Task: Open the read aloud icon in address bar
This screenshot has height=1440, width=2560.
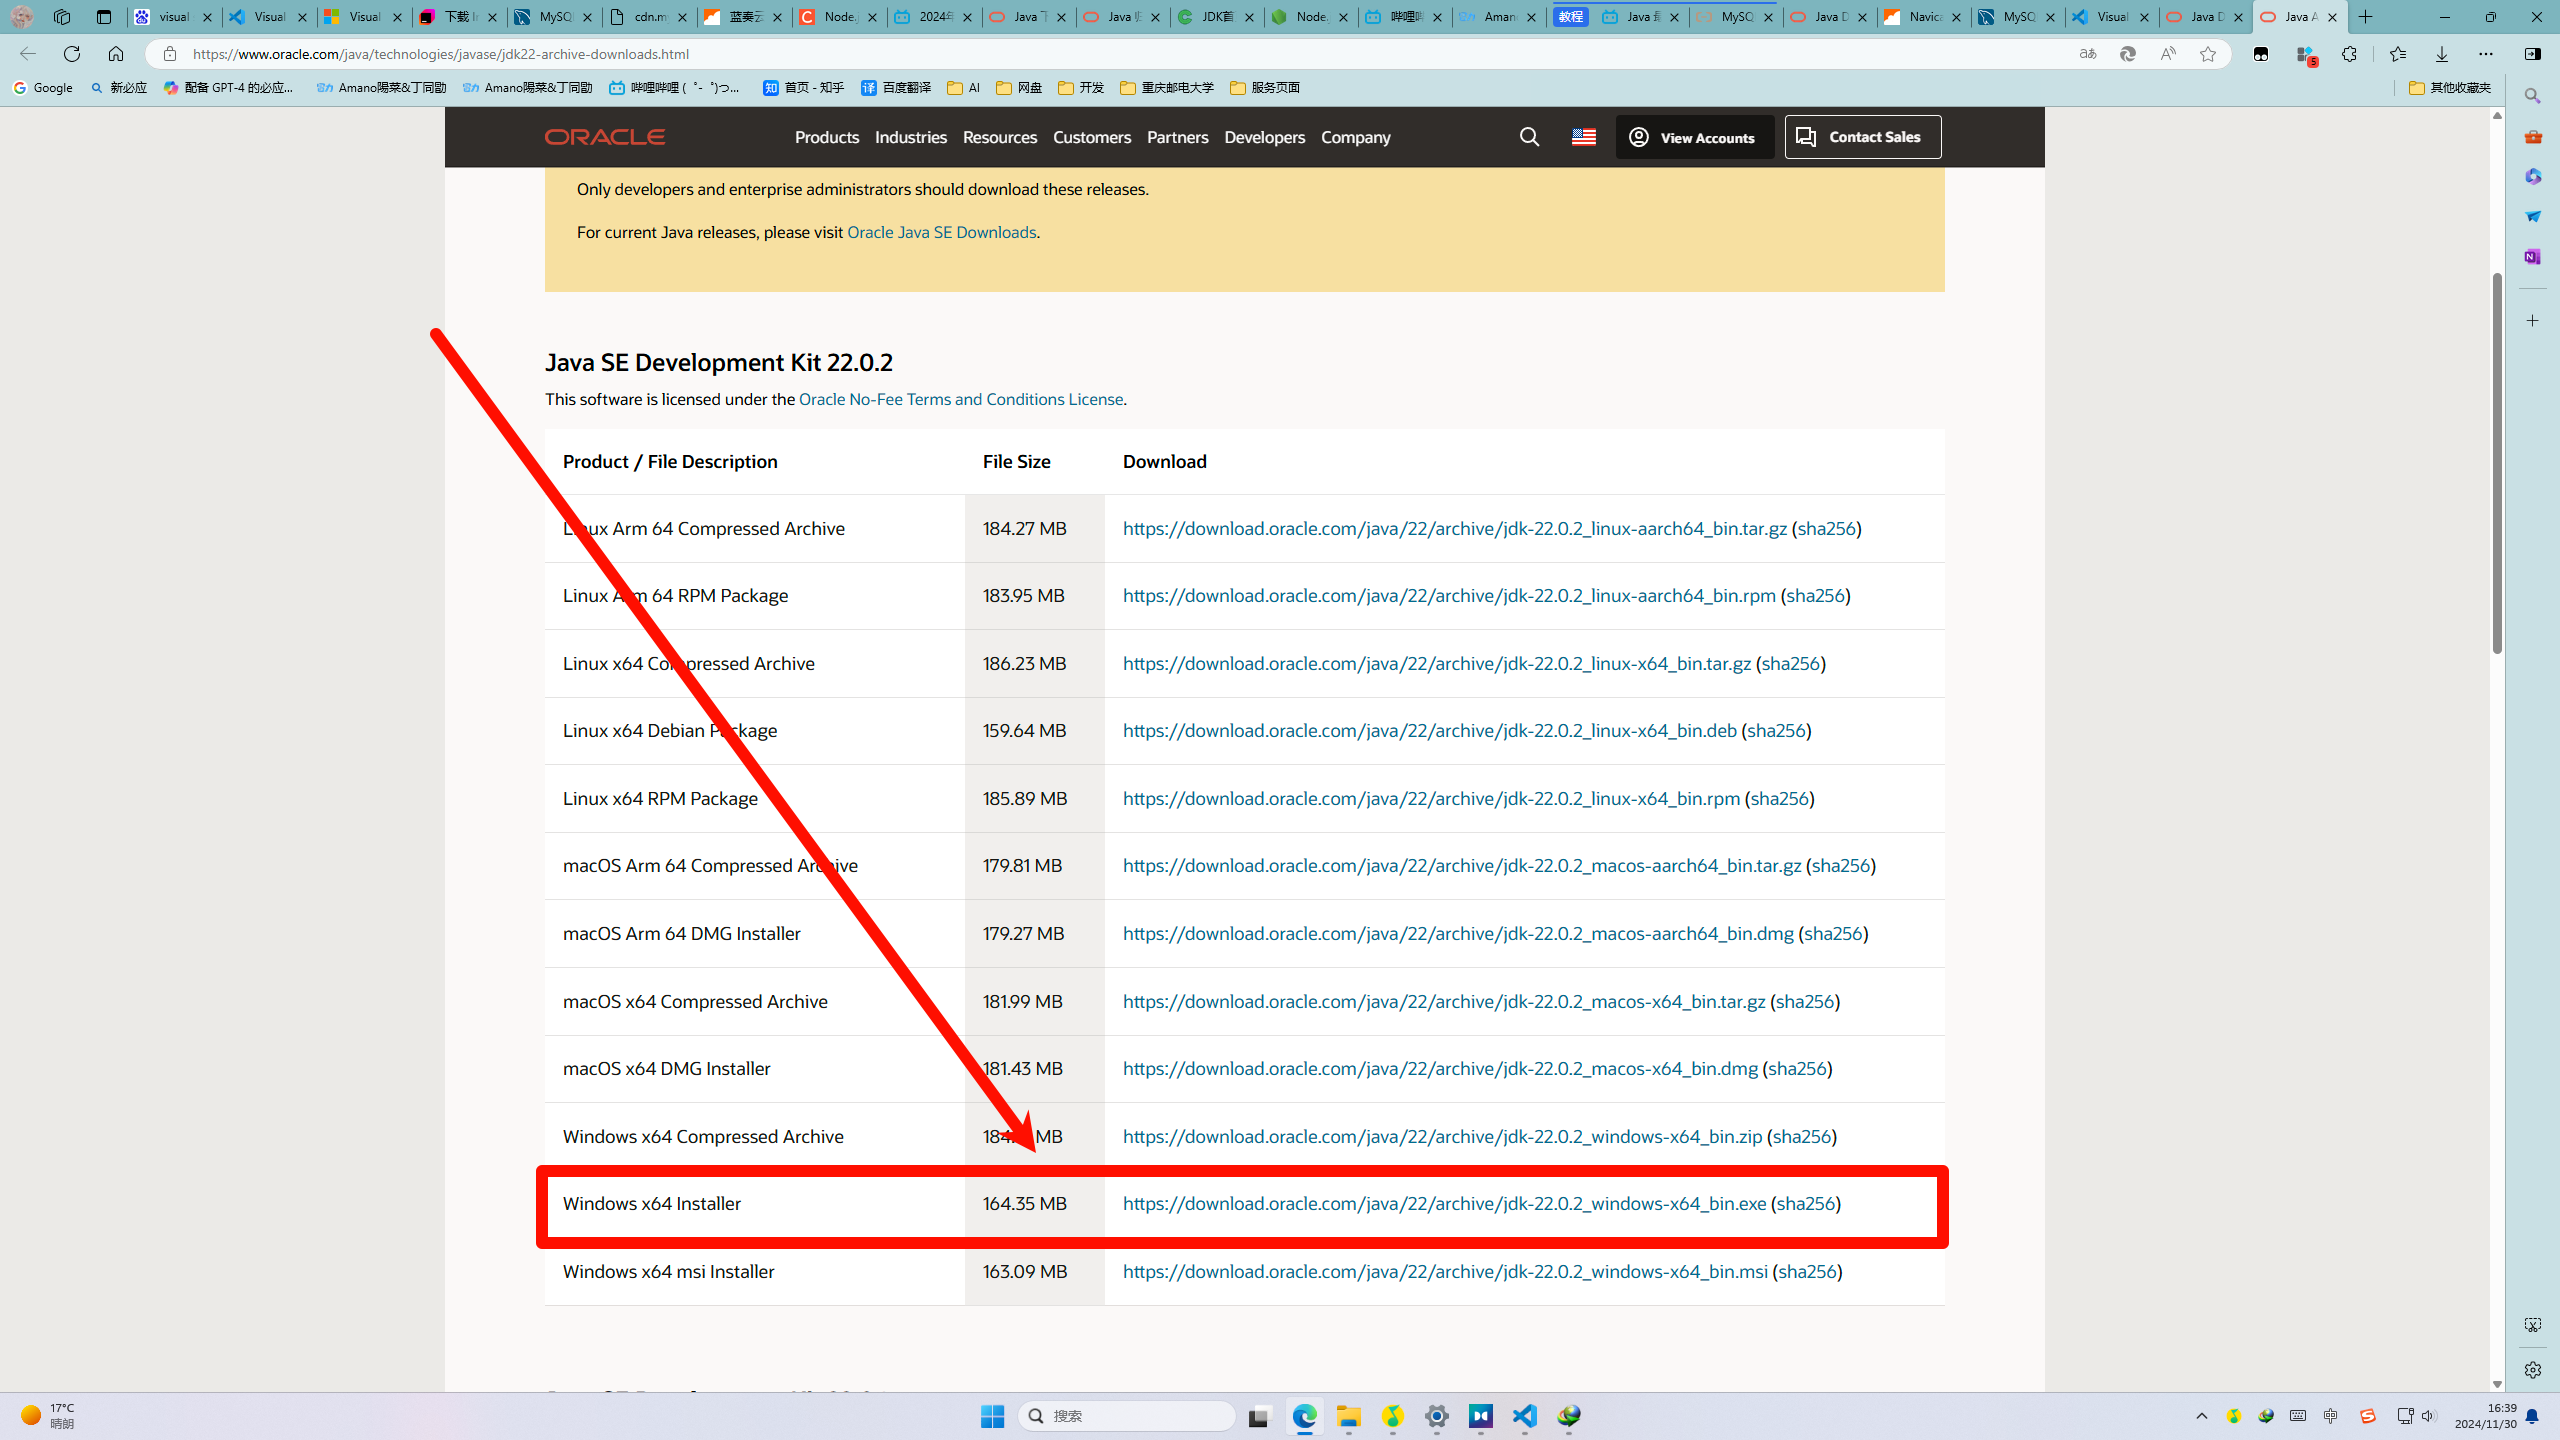Action: coord(2167,54)
